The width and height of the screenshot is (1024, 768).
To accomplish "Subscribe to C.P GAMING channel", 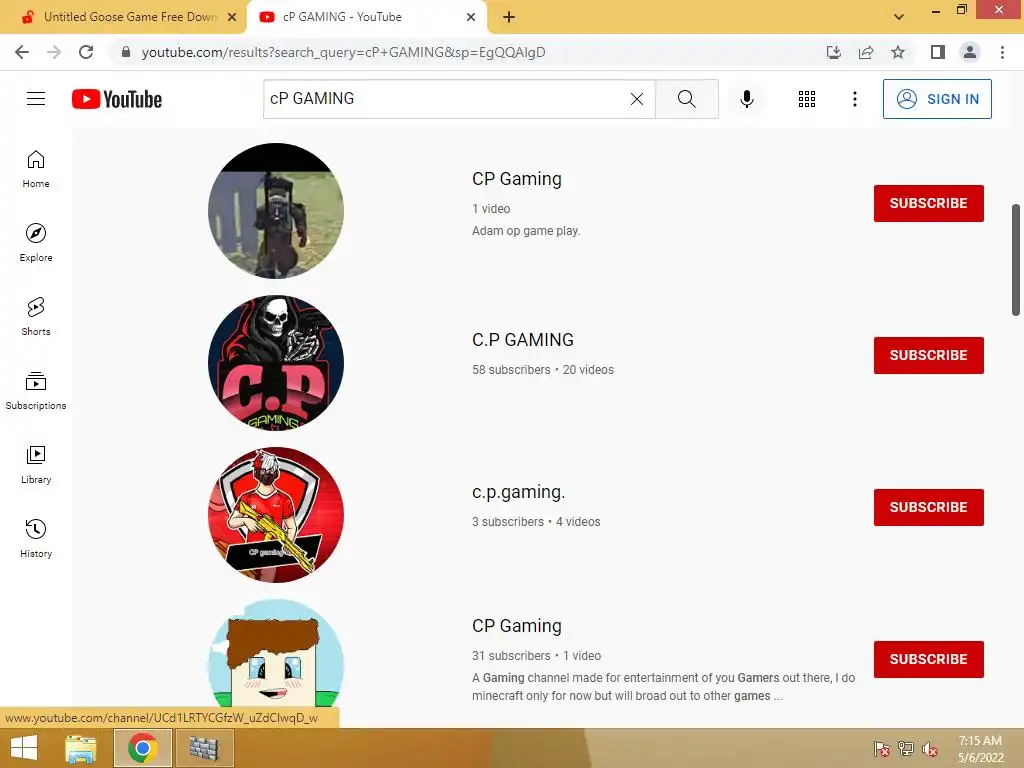I will point(929,355).
